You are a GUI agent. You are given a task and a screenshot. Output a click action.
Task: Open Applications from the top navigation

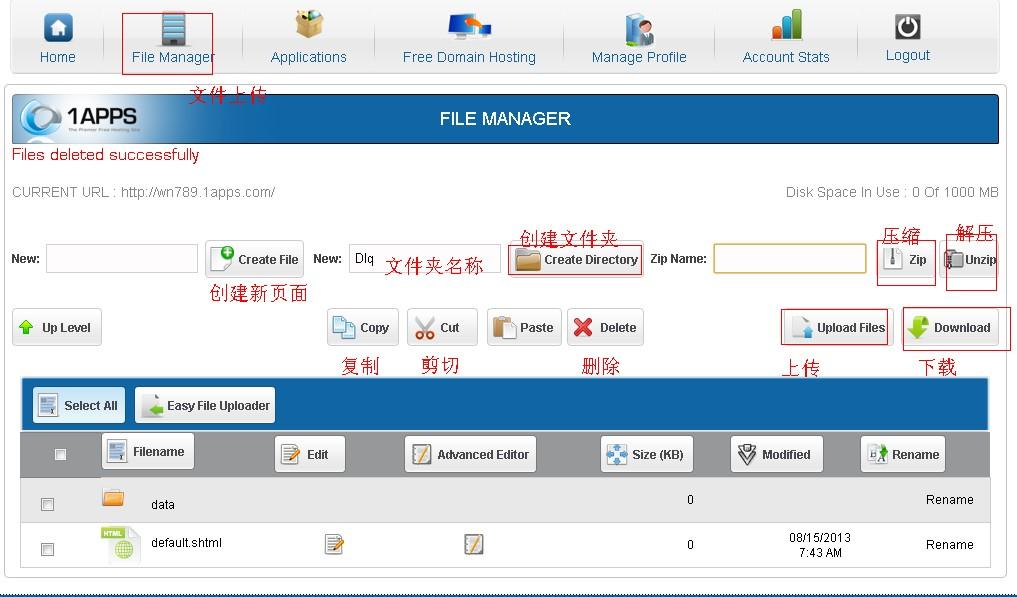[308, 26]
